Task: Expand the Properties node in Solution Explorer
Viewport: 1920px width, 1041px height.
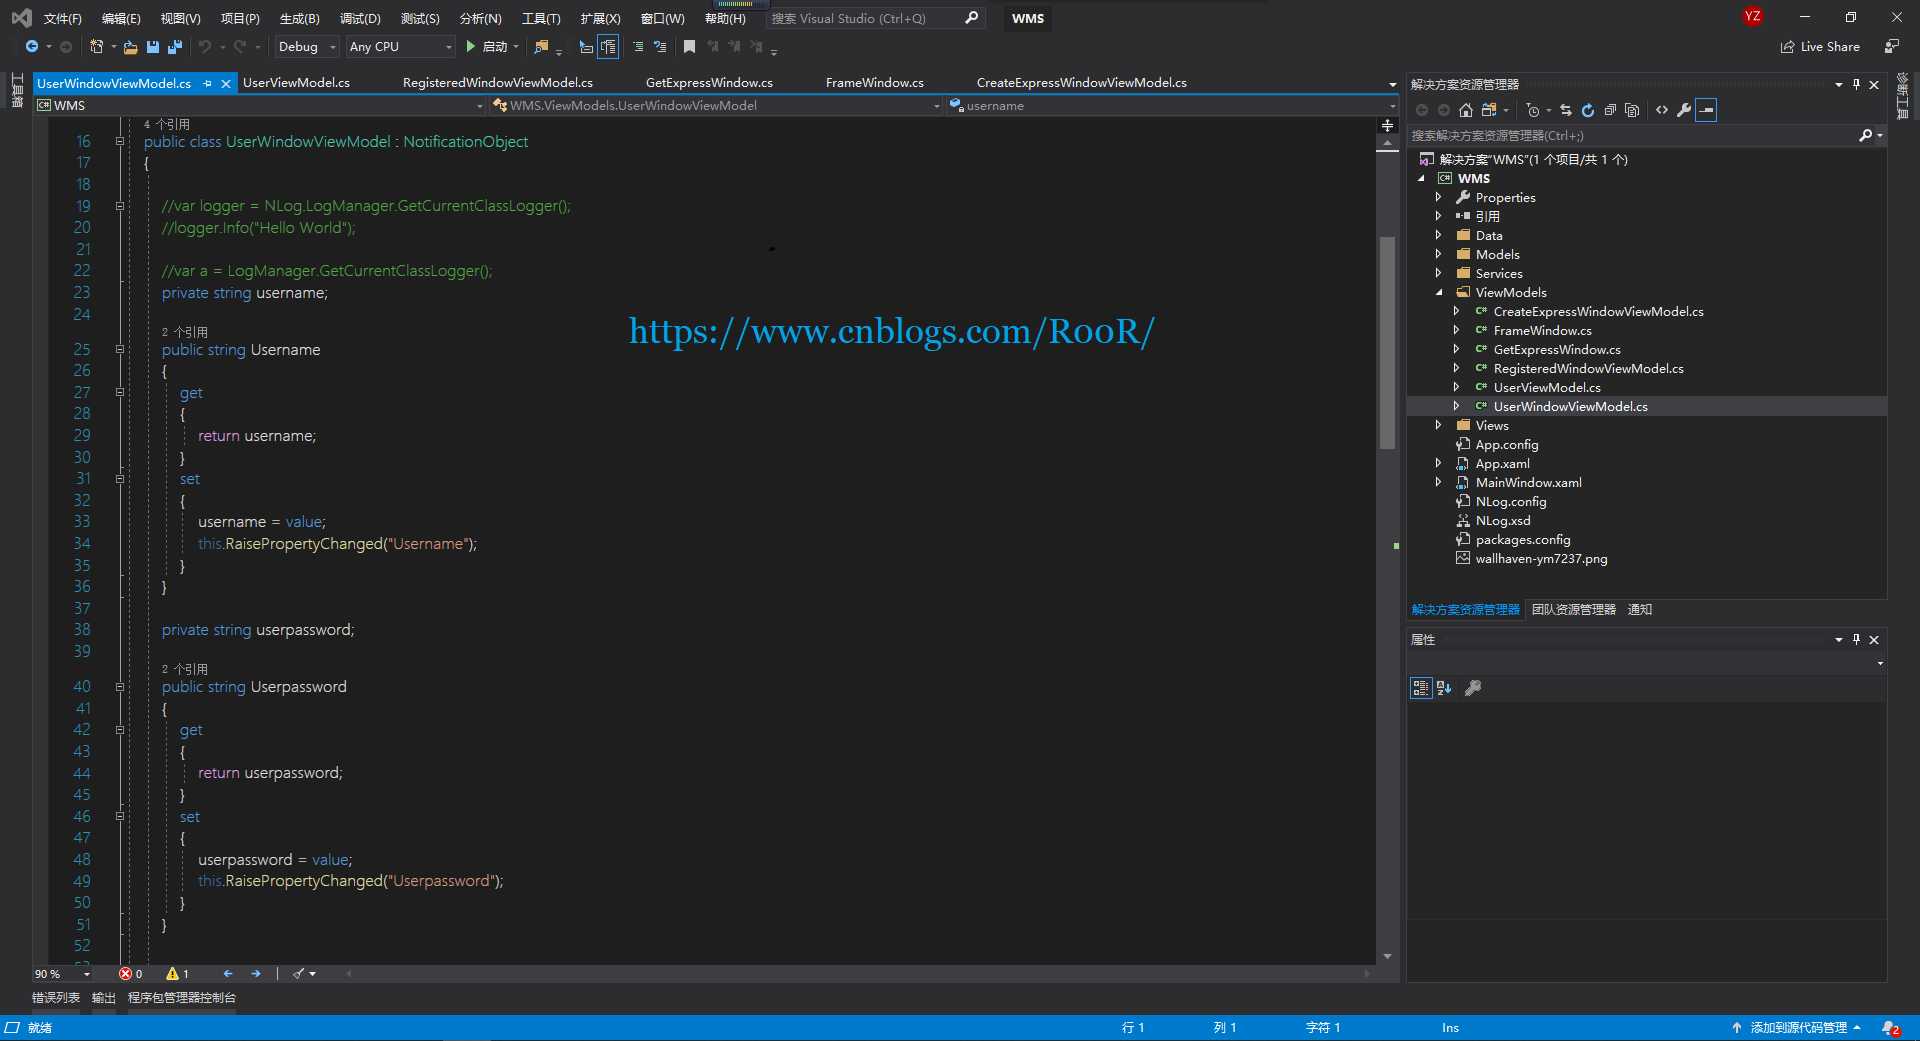Action: [1438, 197]
